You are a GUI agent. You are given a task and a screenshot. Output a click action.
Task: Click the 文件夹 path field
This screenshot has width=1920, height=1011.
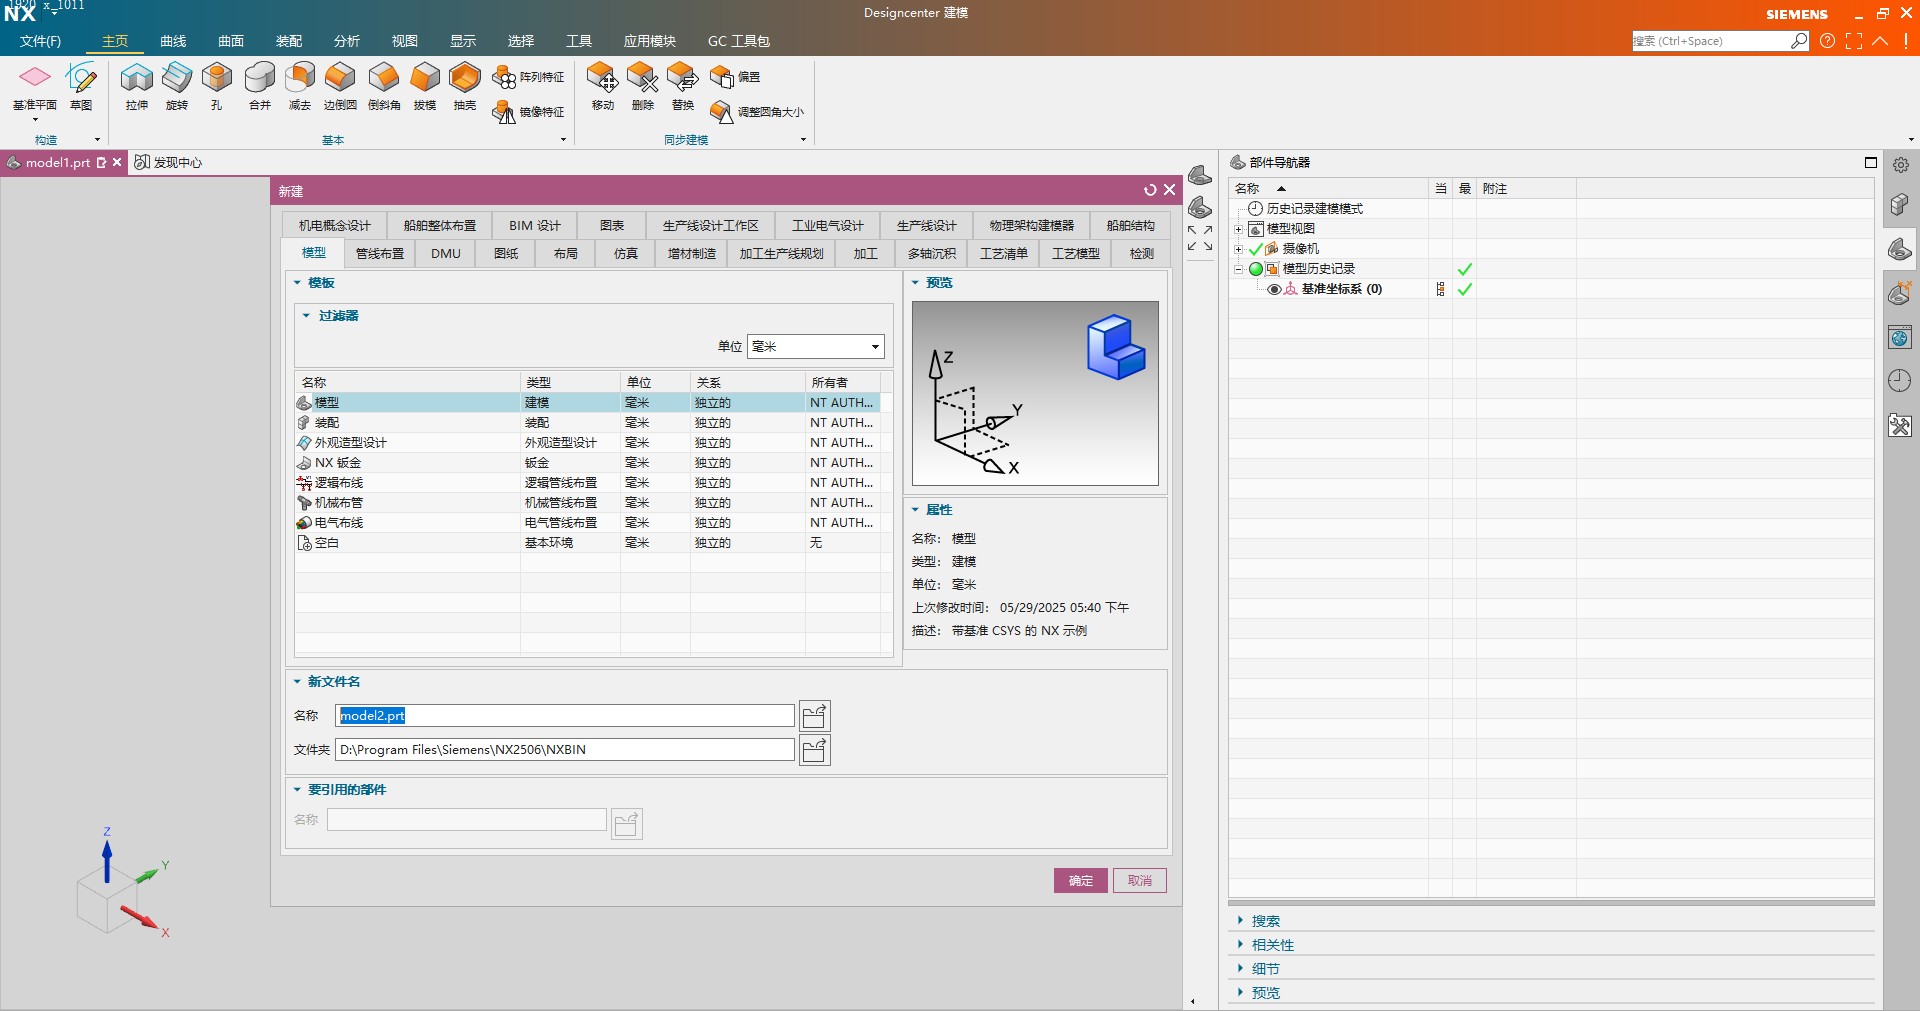[x=565, y=750]
